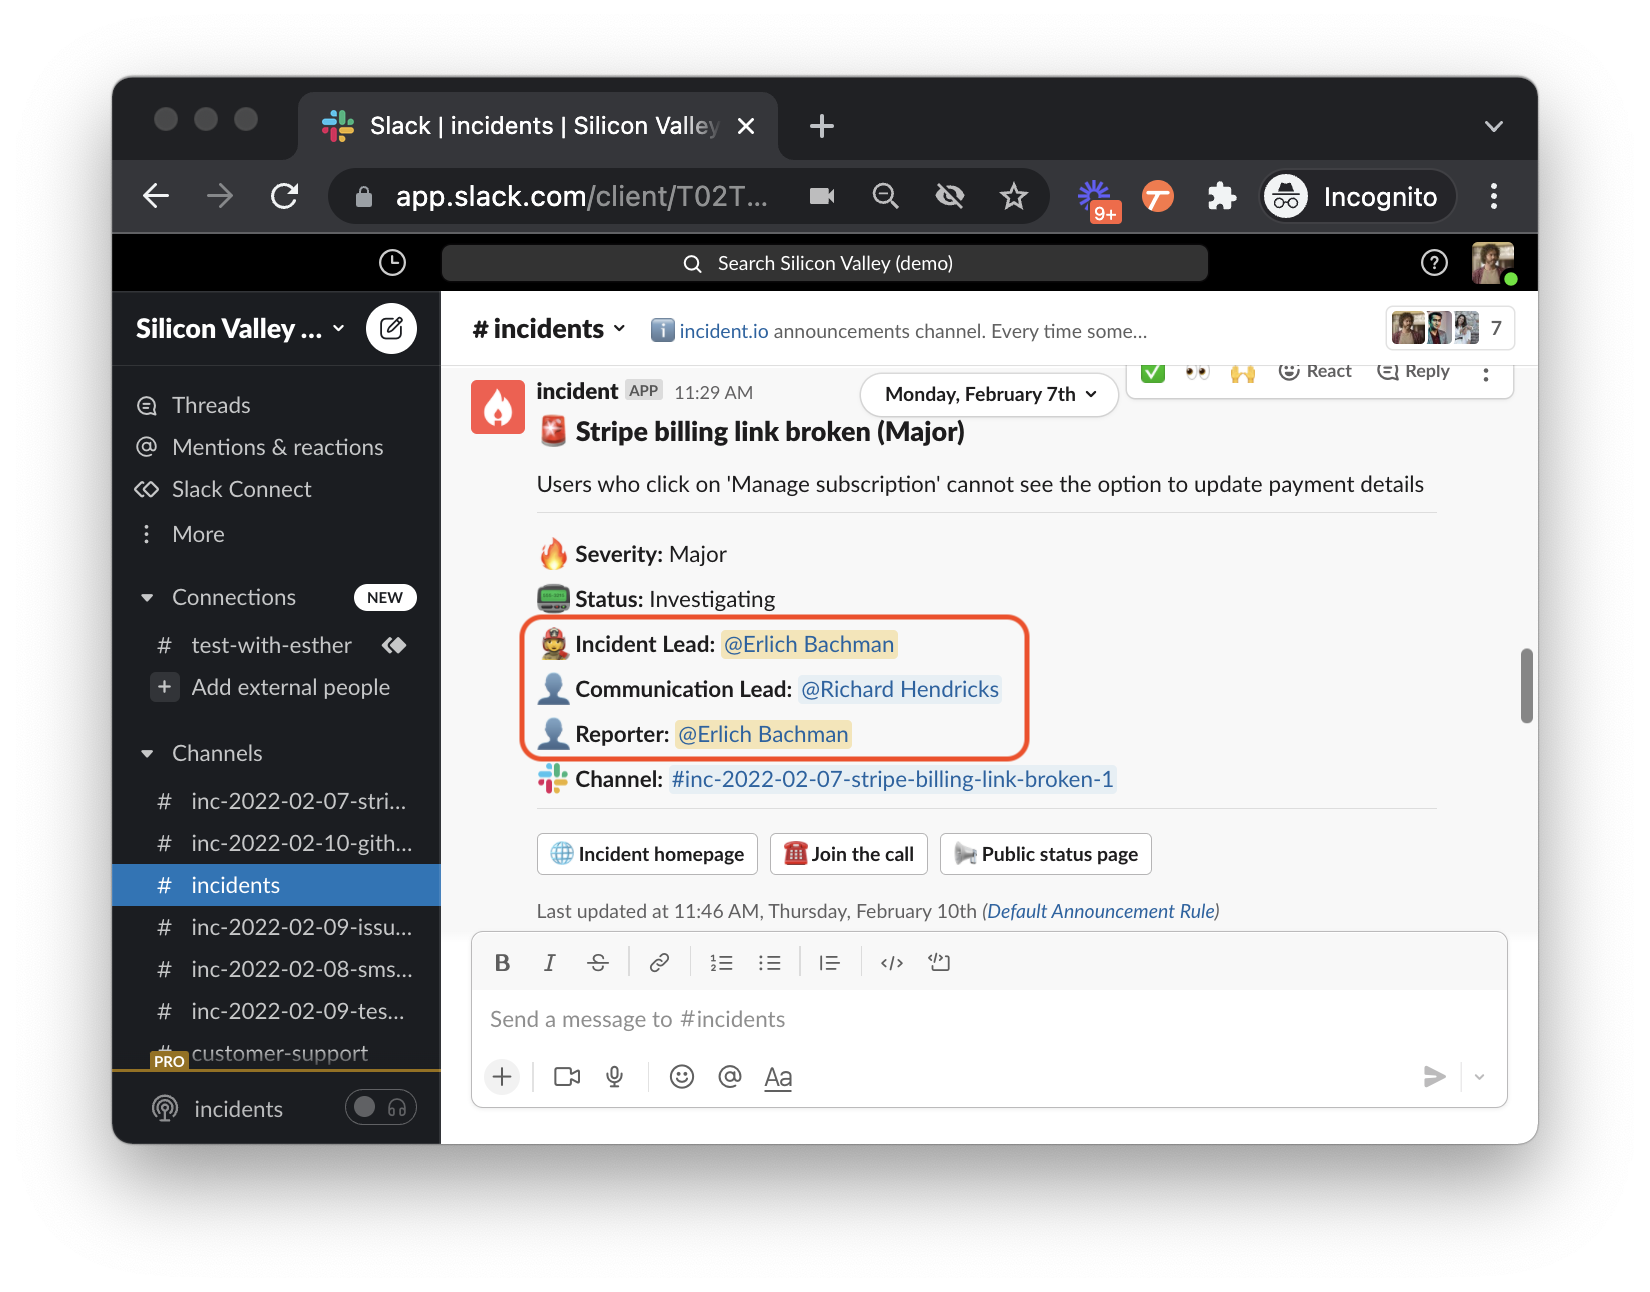Screen dimensions: 1650x1292
Task: Open the browser extensions puzzle icon
Action: pyautogui.click(x=1222, y=196)
